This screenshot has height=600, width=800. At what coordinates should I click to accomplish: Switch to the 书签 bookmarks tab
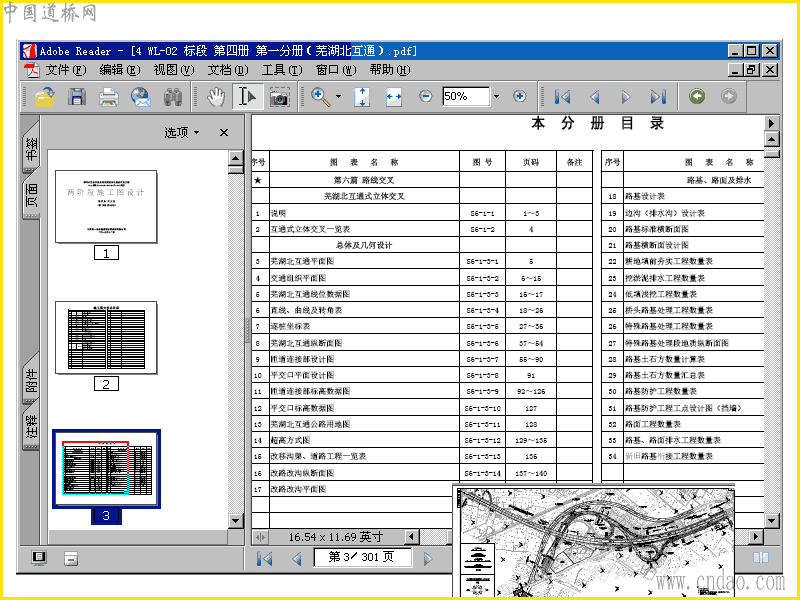point(31,148)
